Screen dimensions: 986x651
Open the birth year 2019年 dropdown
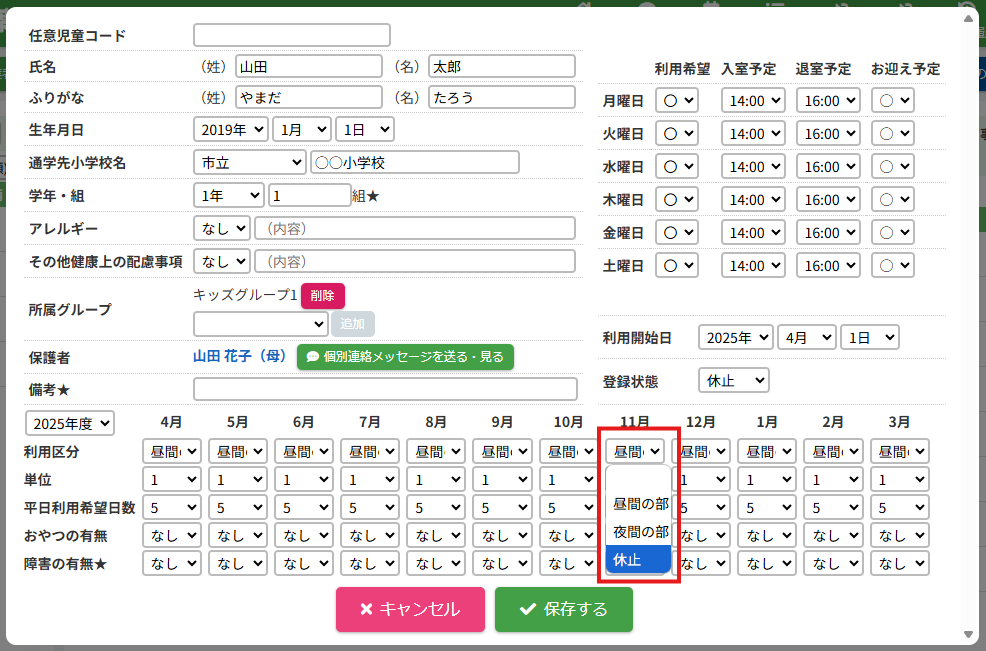tap(230, 130)
